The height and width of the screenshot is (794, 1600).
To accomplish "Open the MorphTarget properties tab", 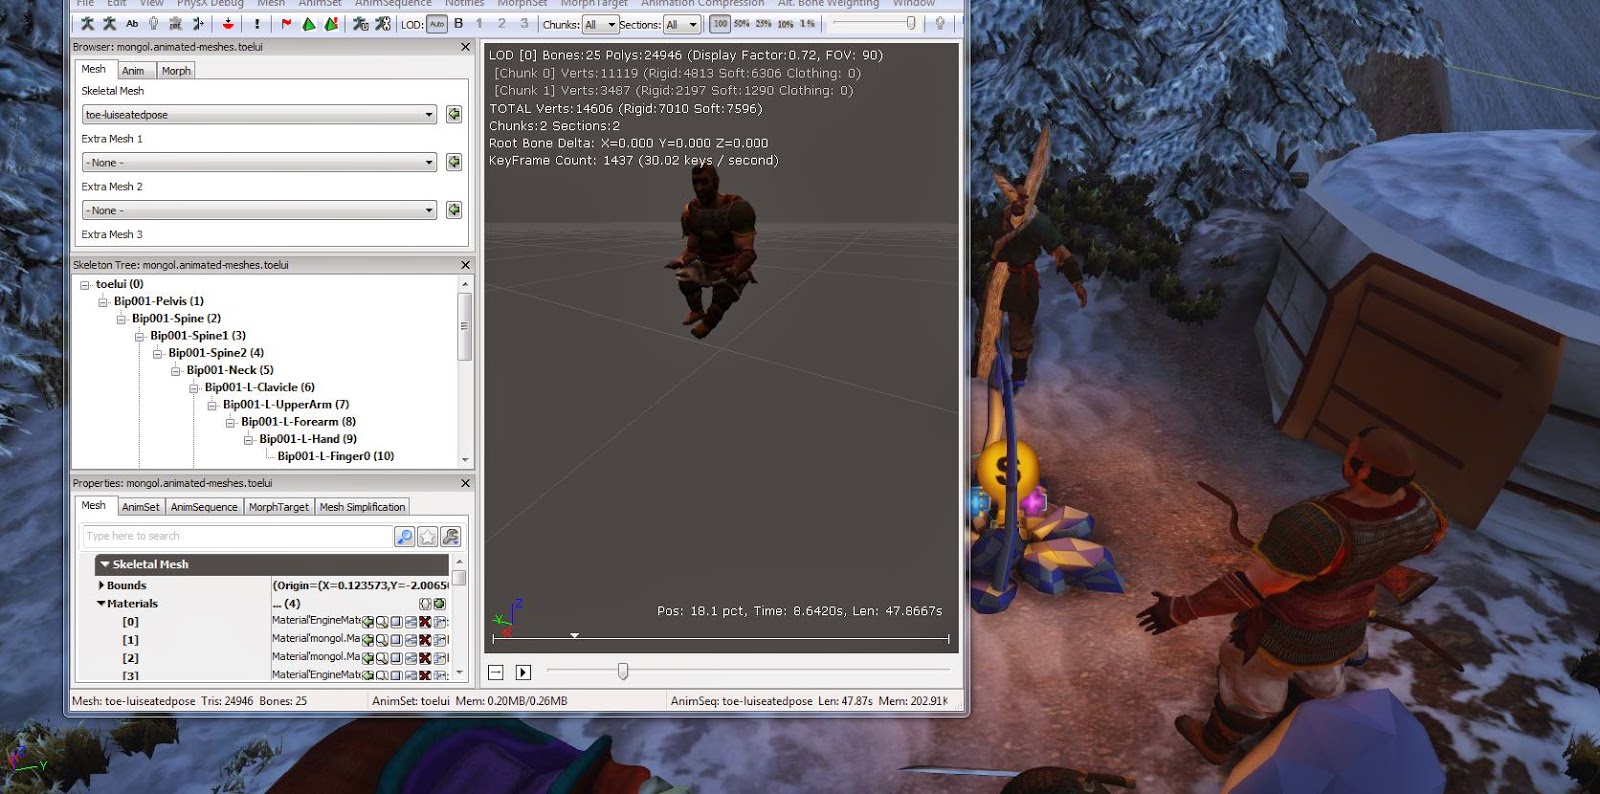I will point(279,507).
